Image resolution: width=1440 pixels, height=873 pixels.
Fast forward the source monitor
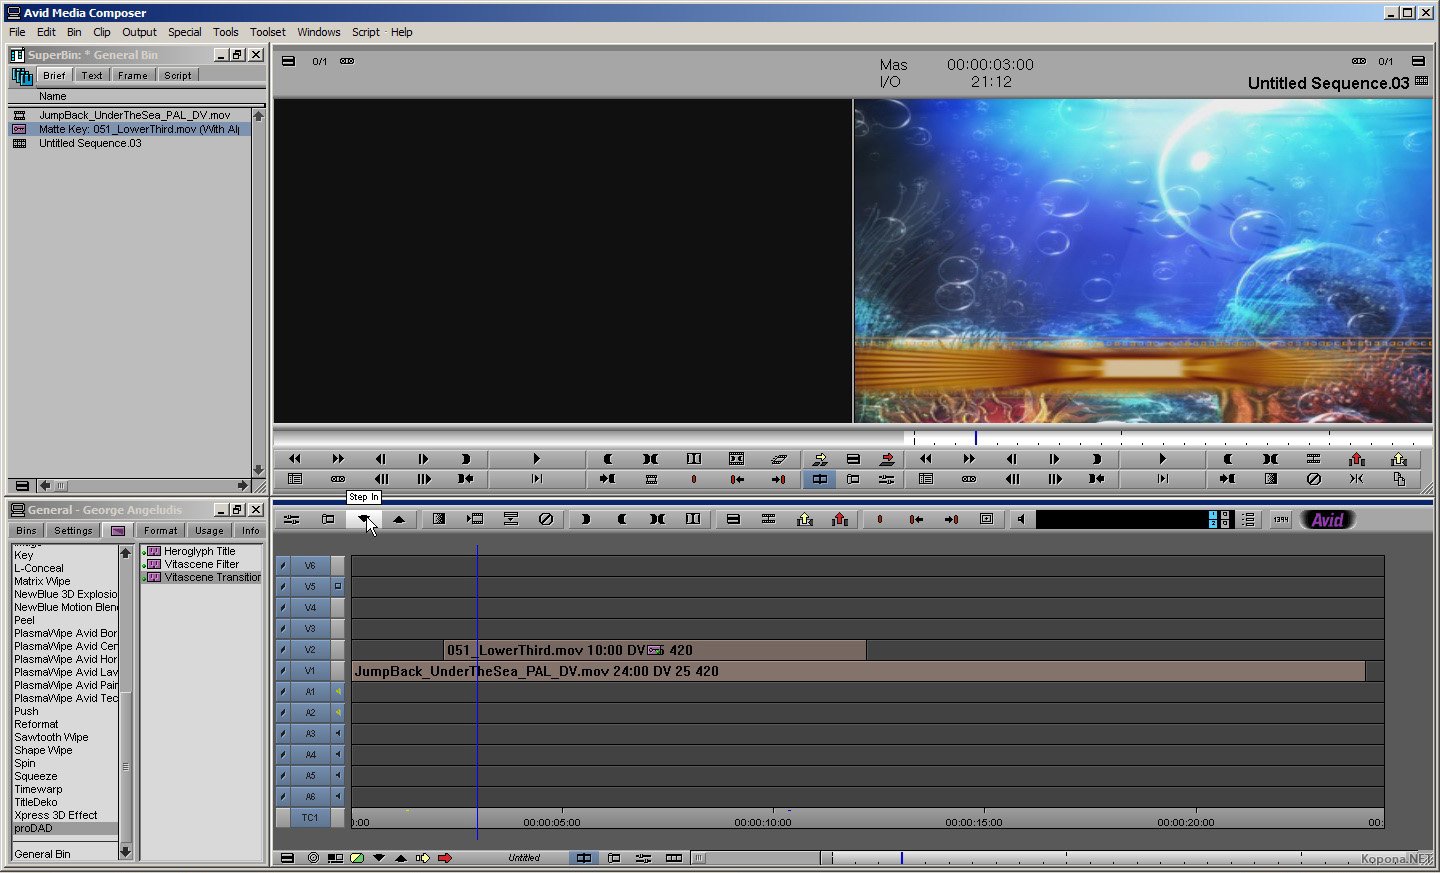pos(338,459)
